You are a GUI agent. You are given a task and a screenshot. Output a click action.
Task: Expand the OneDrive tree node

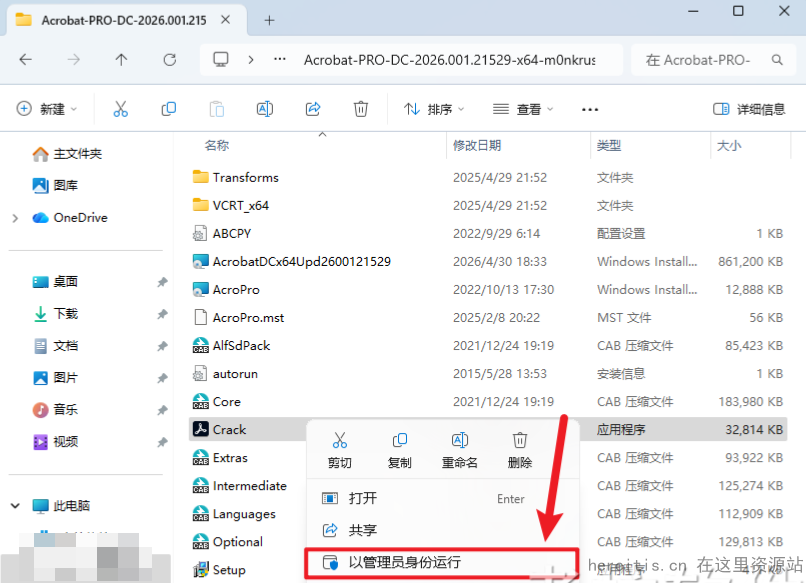(x=15, y=218)
